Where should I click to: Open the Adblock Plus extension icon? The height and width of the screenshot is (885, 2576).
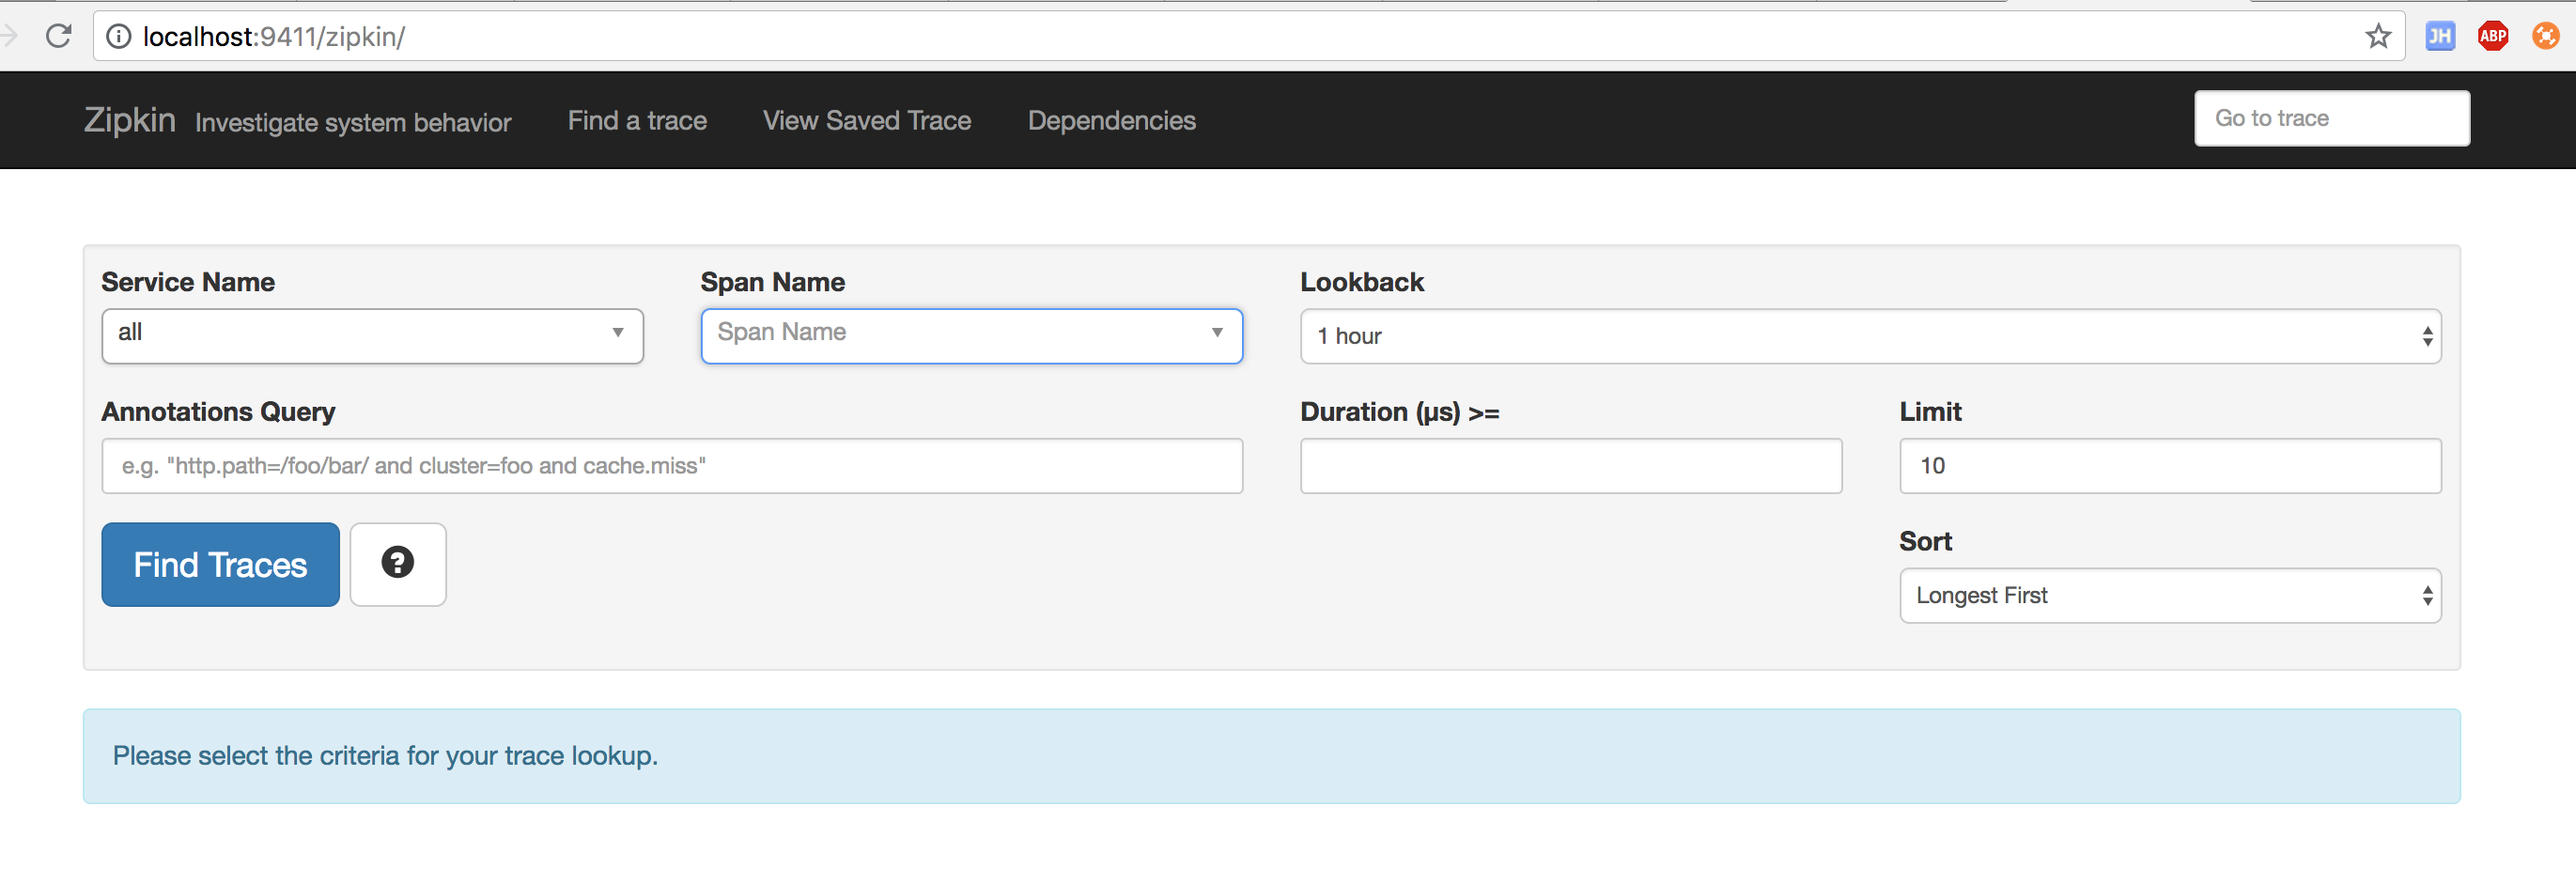click(2492, 37)
